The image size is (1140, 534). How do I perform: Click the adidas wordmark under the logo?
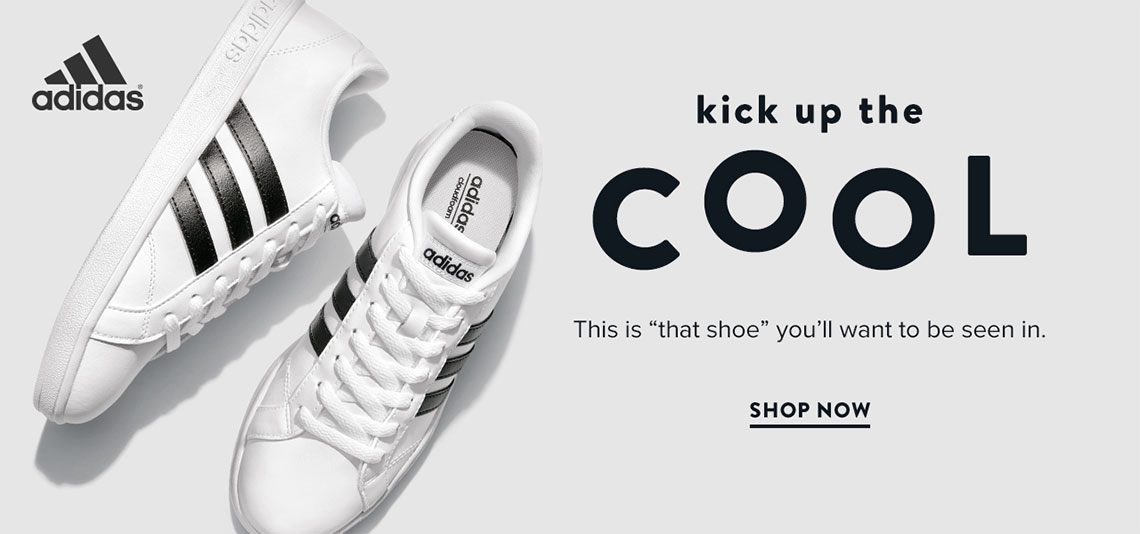point(87,98)
